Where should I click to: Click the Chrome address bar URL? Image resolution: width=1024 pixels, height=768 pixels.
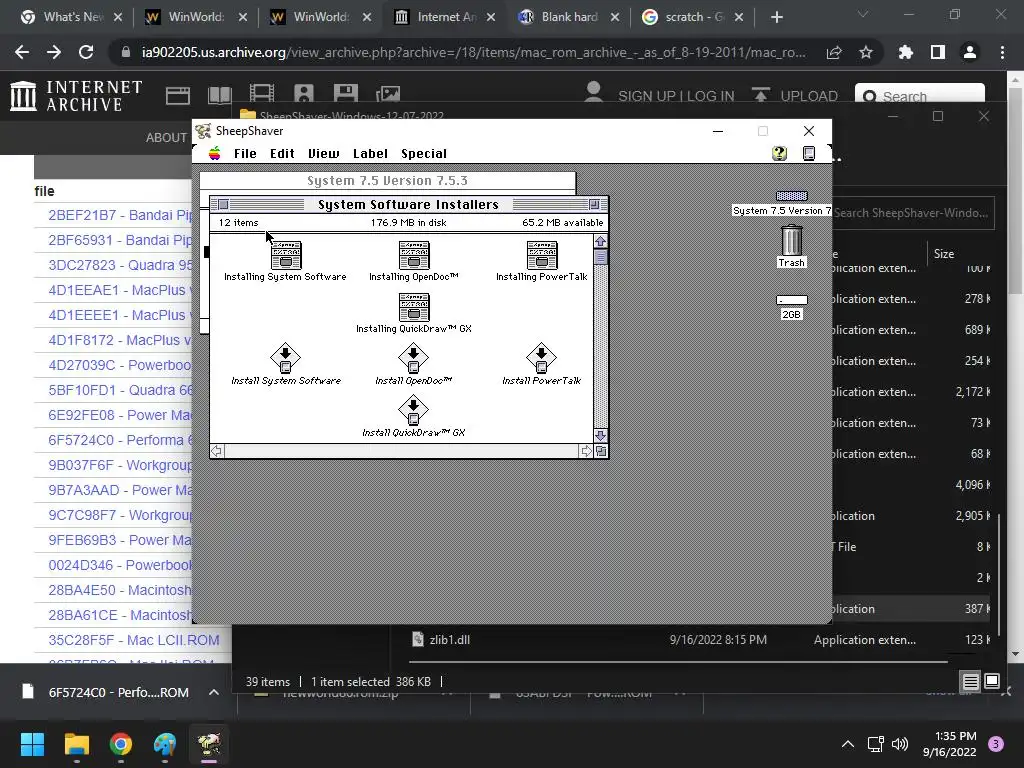point(473,52)
